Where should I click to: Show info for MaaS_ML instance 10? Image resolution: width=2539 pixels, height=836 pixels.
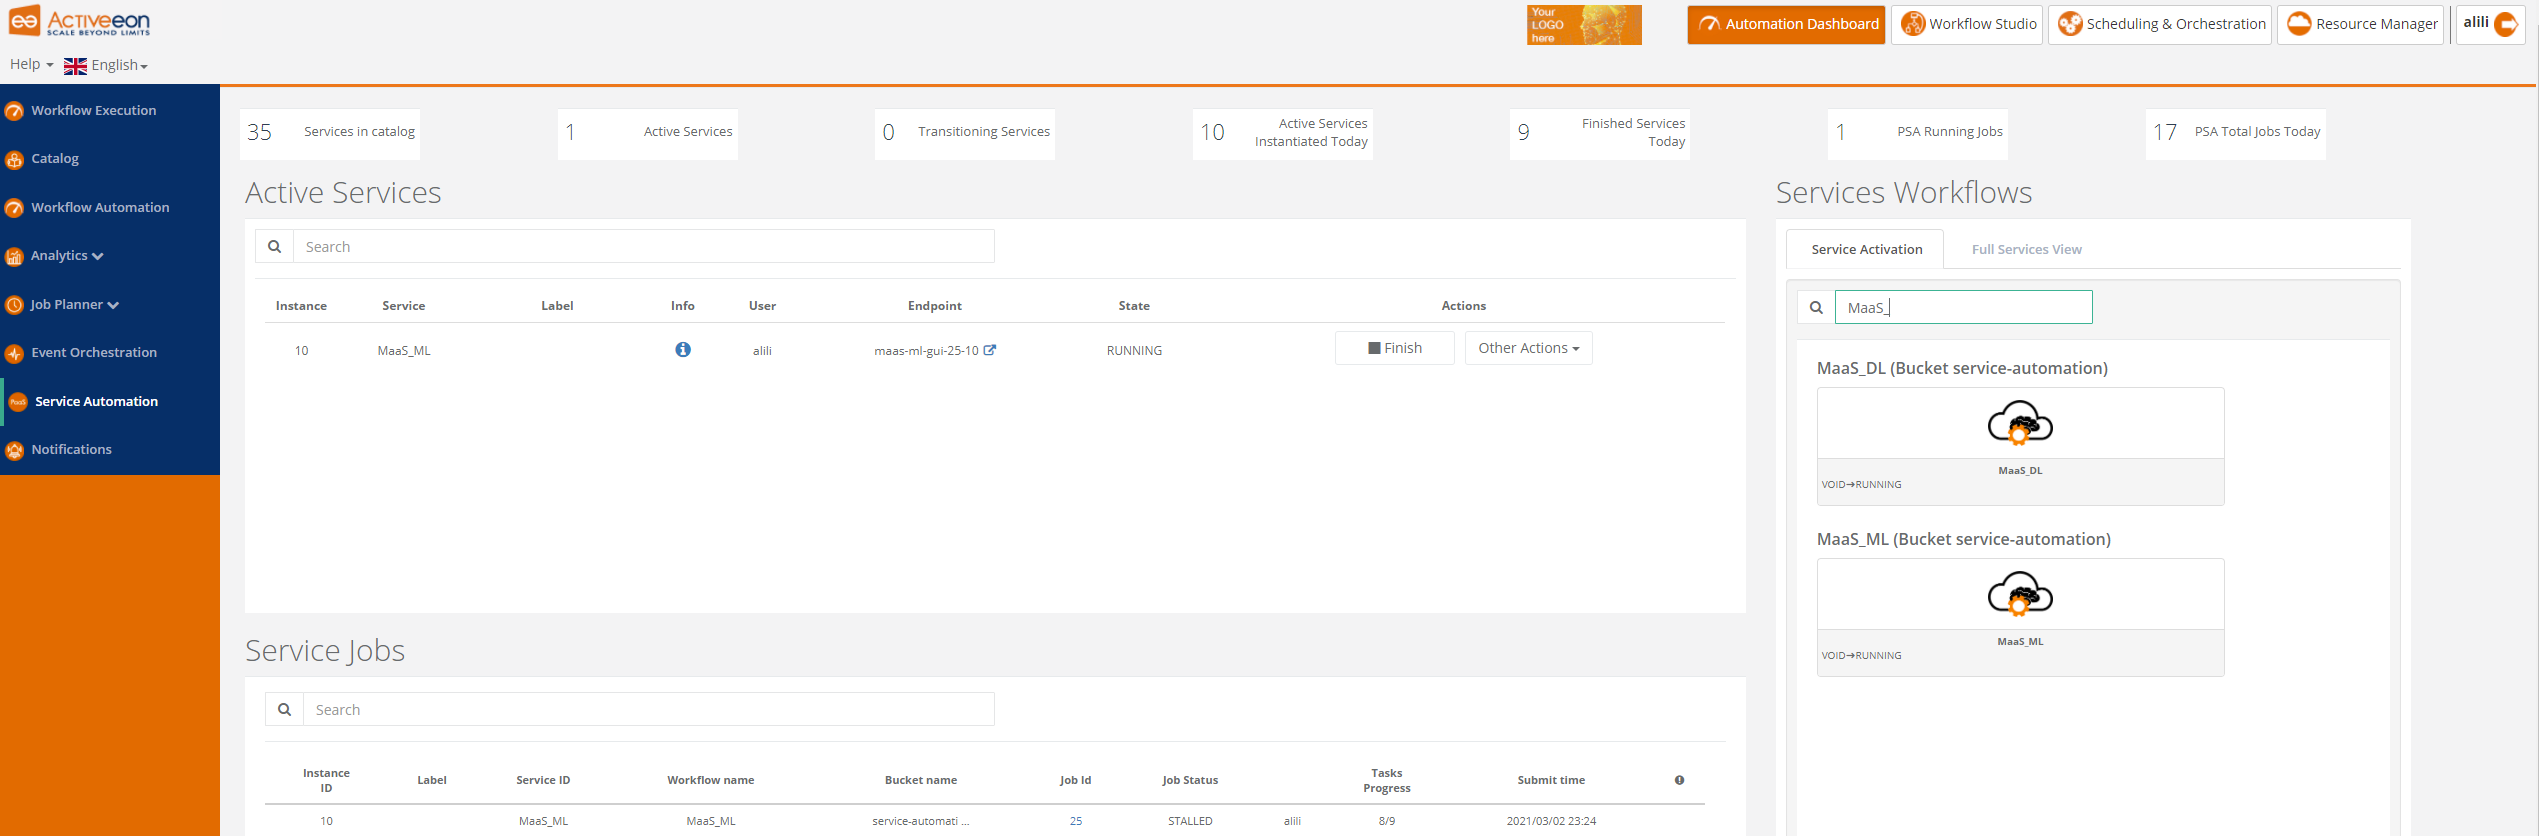pos(683,349)
